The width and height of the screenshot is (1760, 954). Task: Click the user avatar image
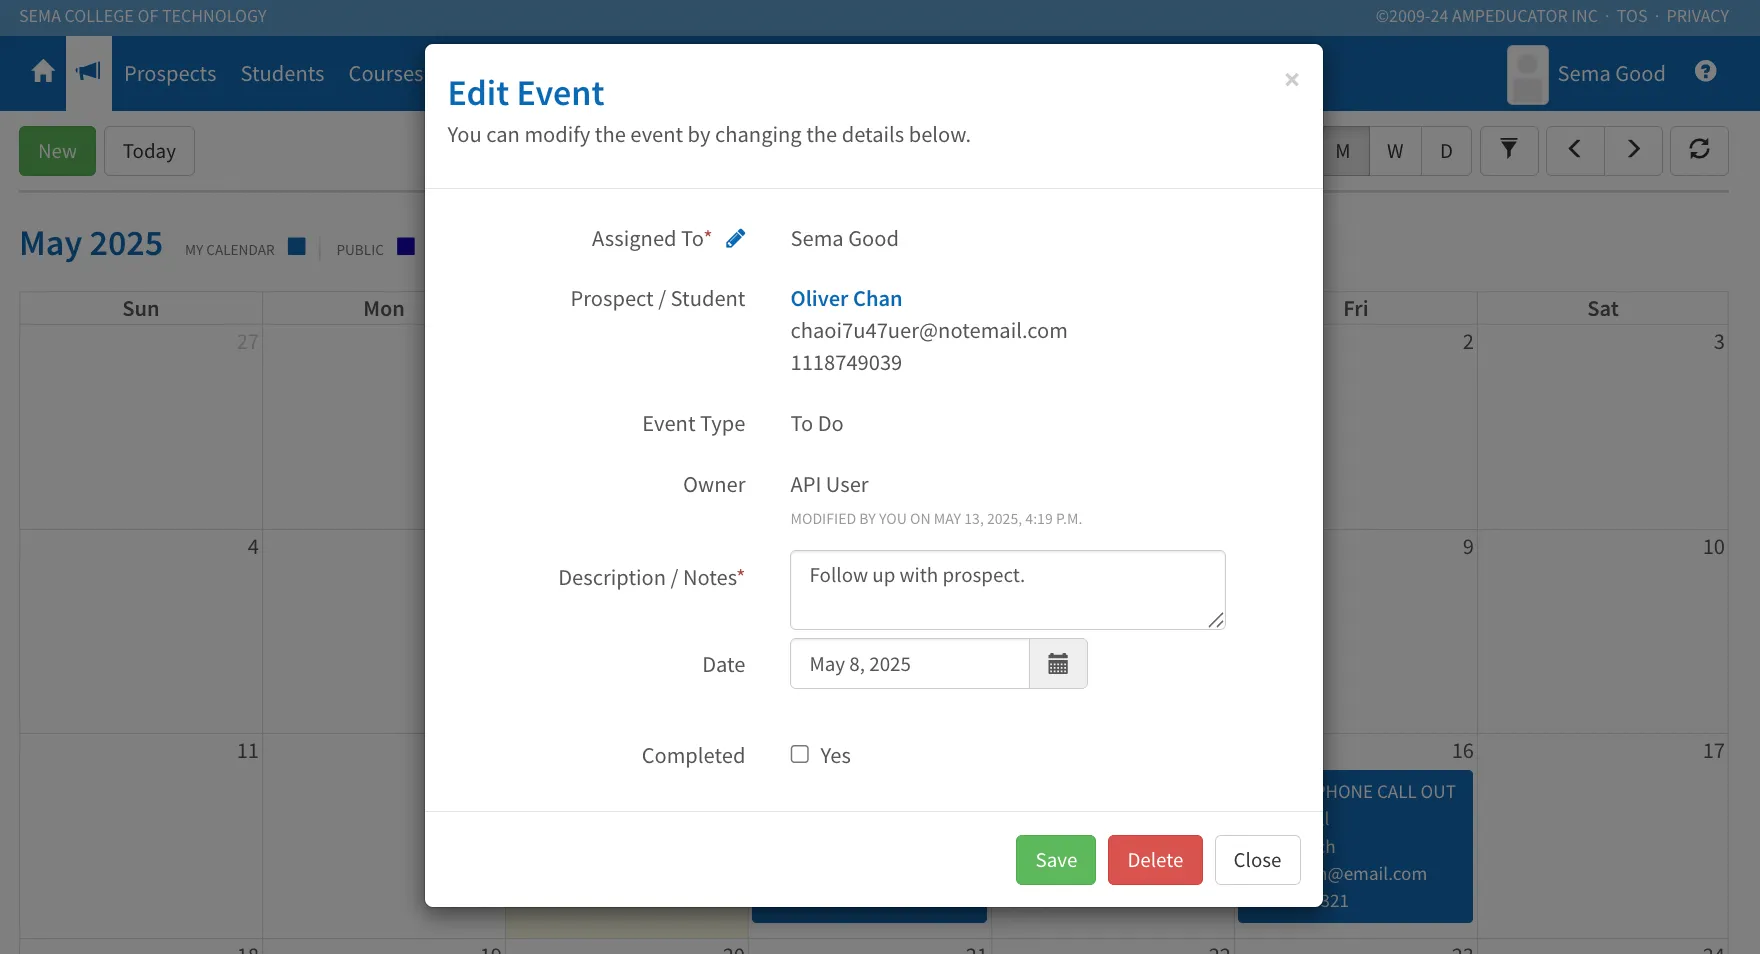pyautogui.click(x=1527, y=74)
